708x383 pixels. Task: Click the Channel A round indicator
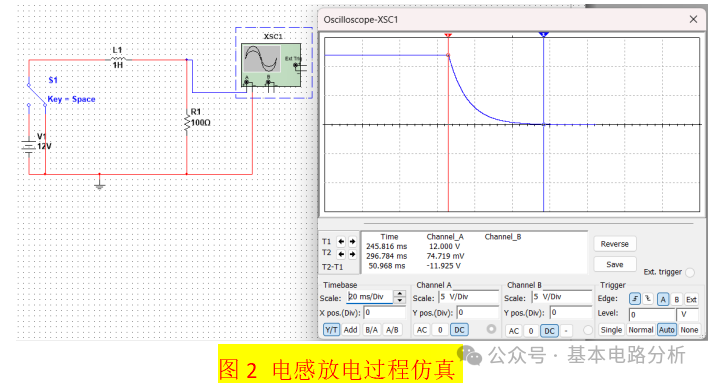pyautogui.click(x=491, y=329)
